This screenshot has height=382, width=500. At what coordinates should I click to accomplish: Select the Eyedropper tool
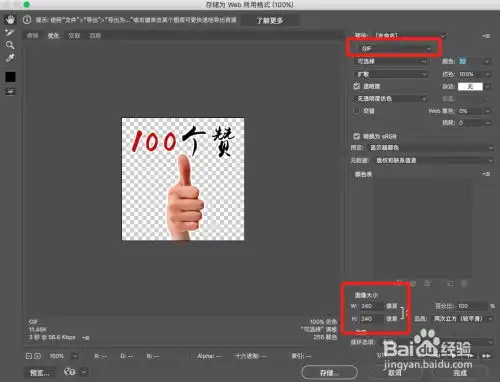10,58
